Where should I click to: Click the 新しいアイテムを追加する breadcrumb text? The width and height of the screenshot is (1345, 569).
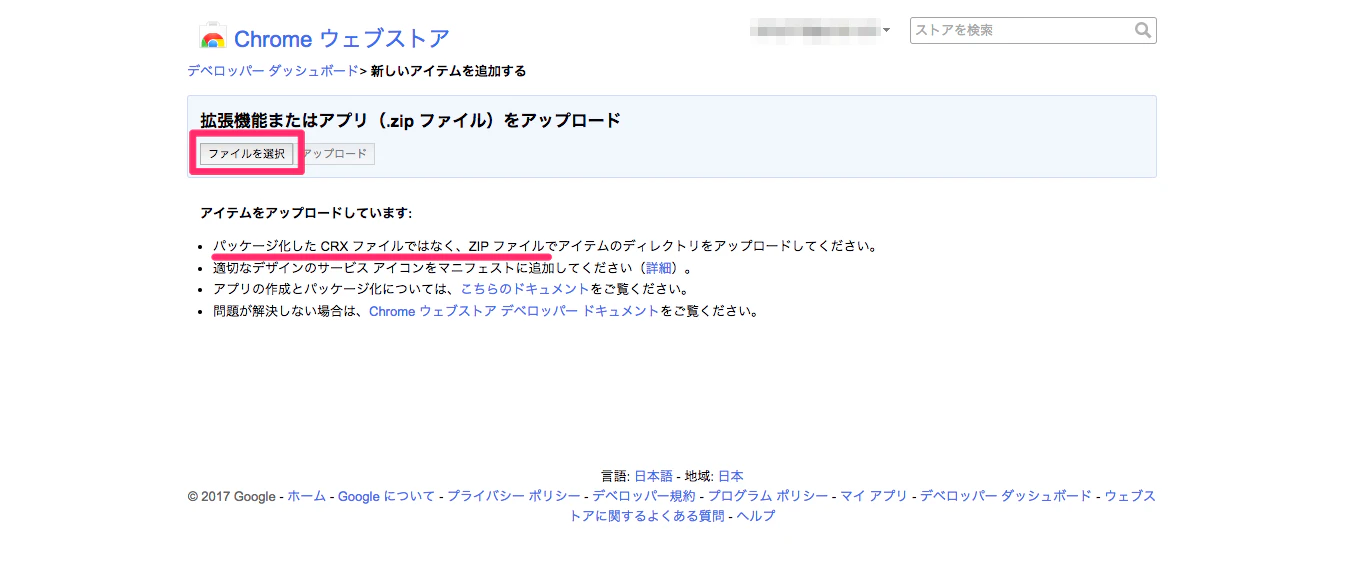pyautogui.click(x=449, y=71)
